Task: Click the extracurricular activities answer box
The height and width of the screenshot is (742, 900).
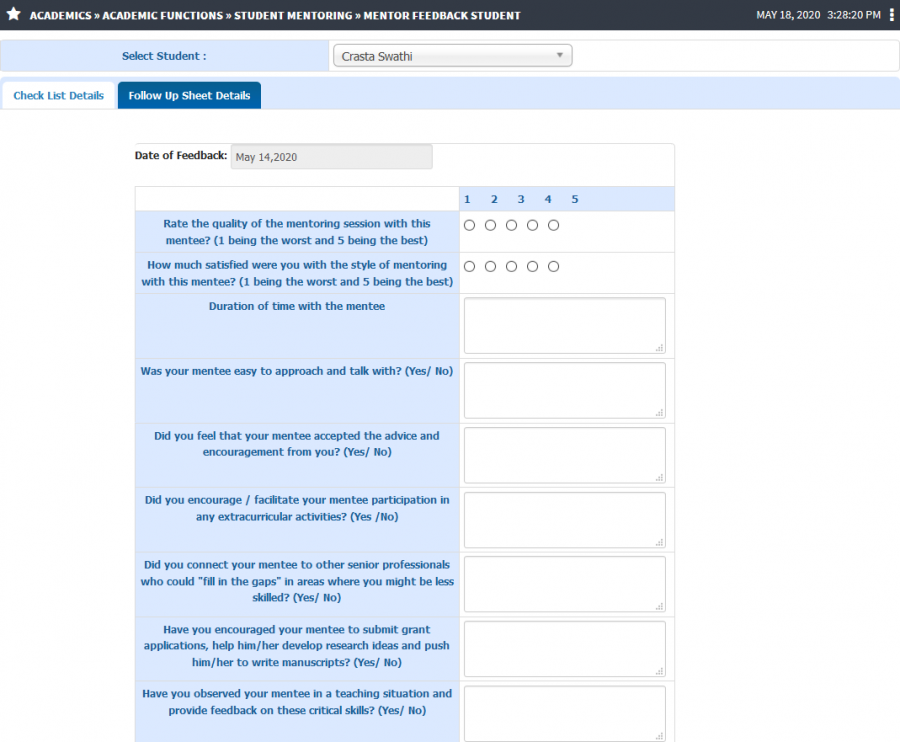Action: click(565, 520)
